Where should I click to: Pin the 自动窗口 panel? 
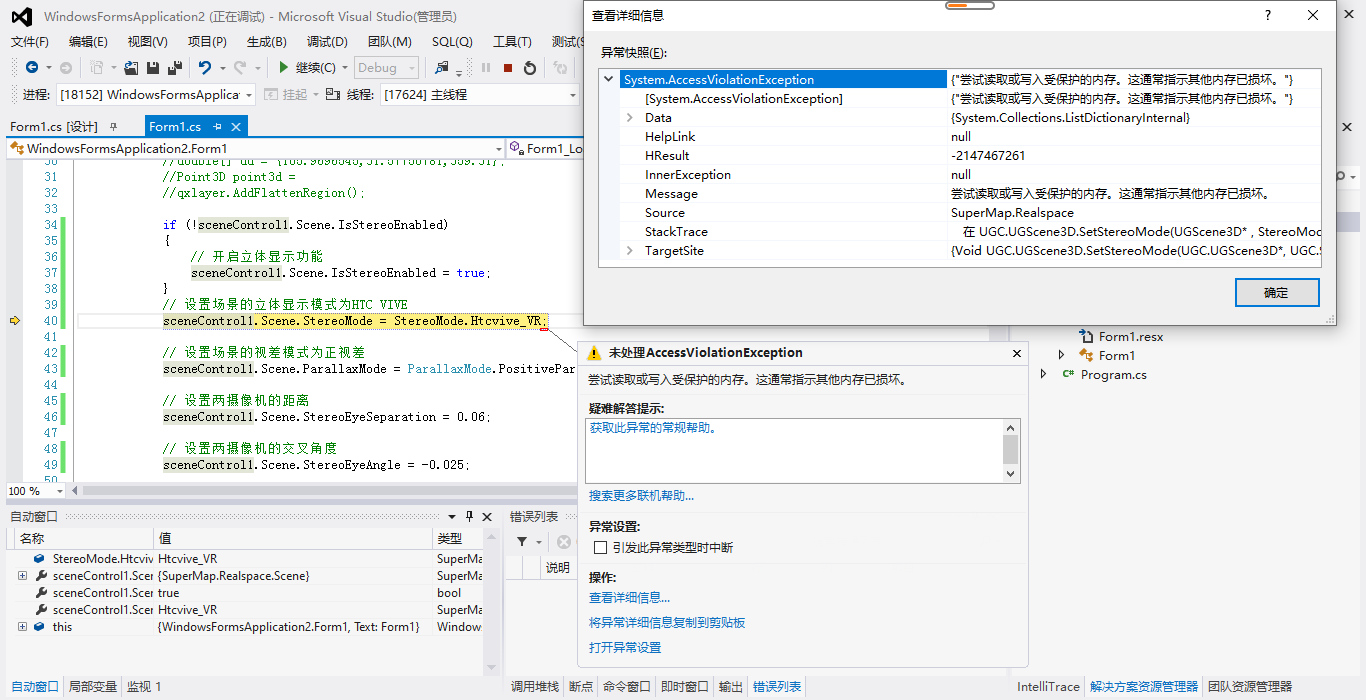[469, 517]
